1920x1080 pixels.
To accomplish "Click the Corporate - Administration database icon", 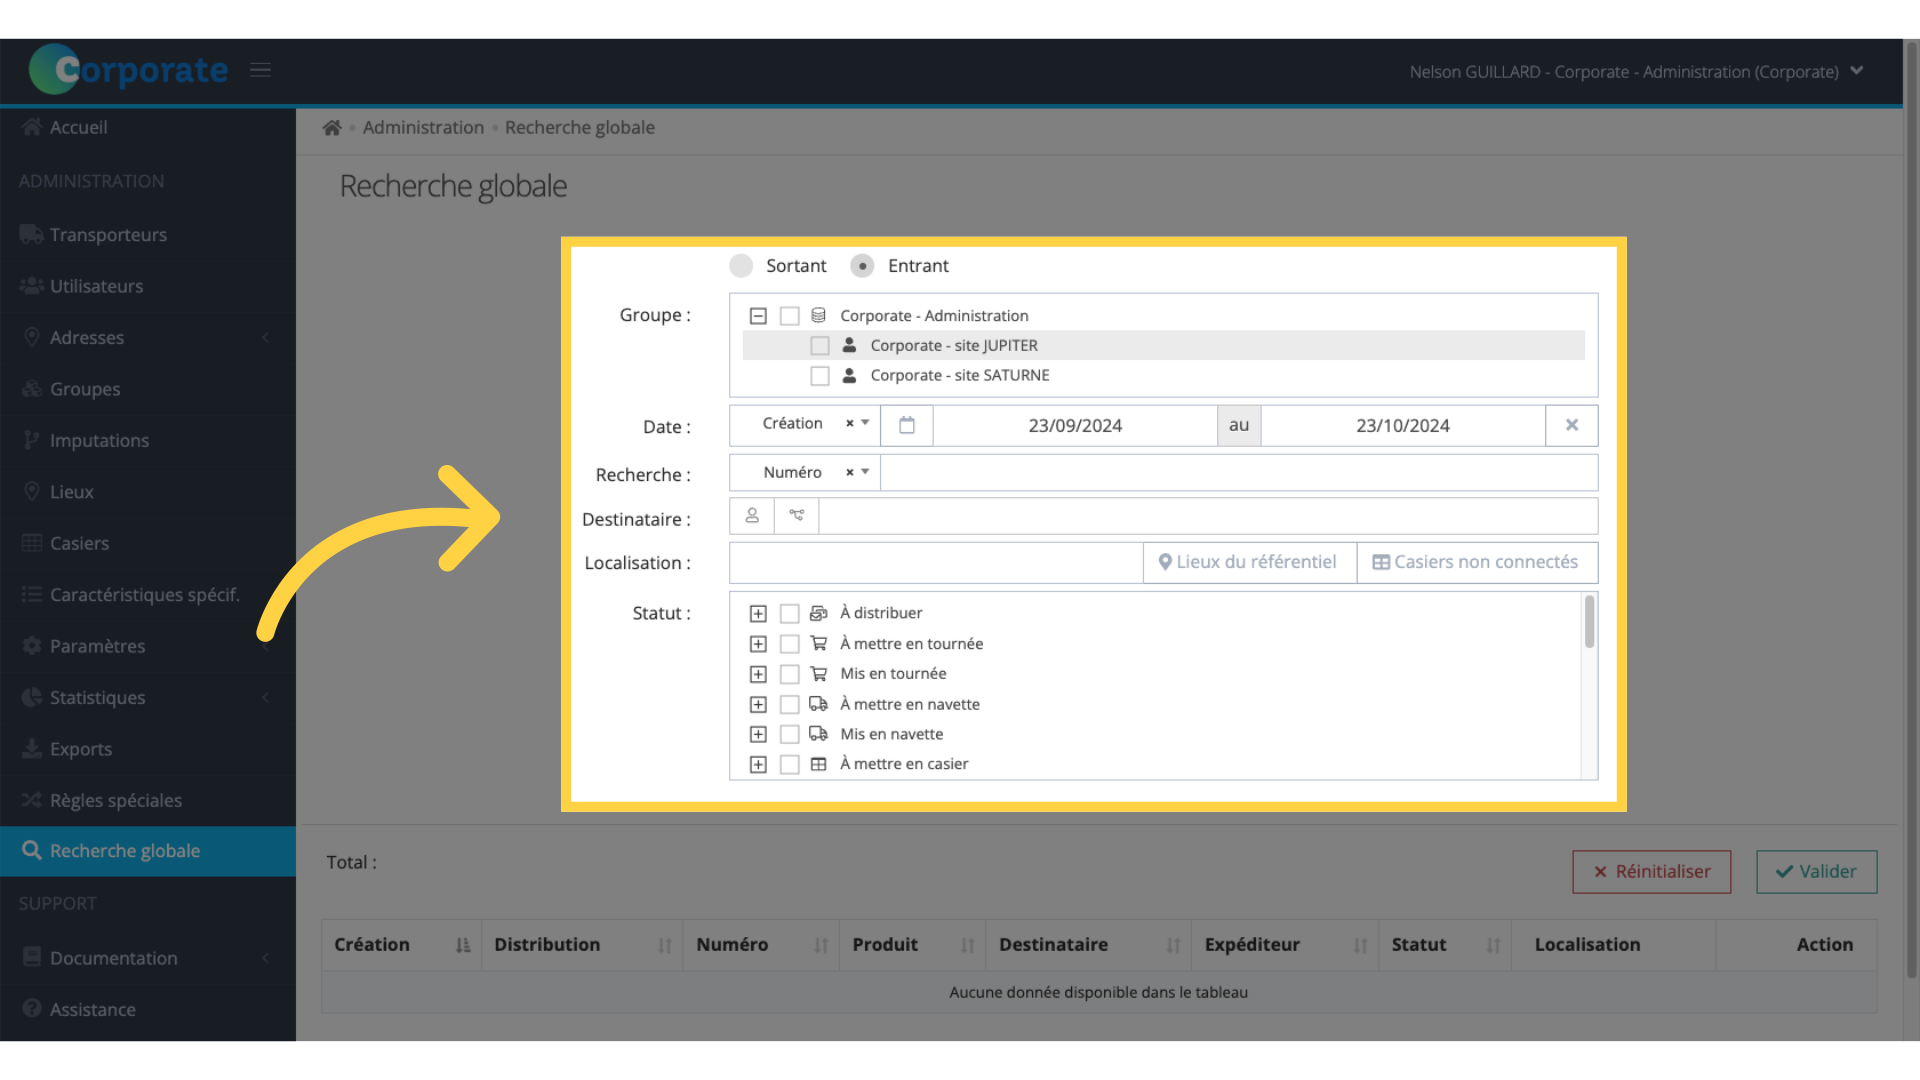I will point(818,316).
